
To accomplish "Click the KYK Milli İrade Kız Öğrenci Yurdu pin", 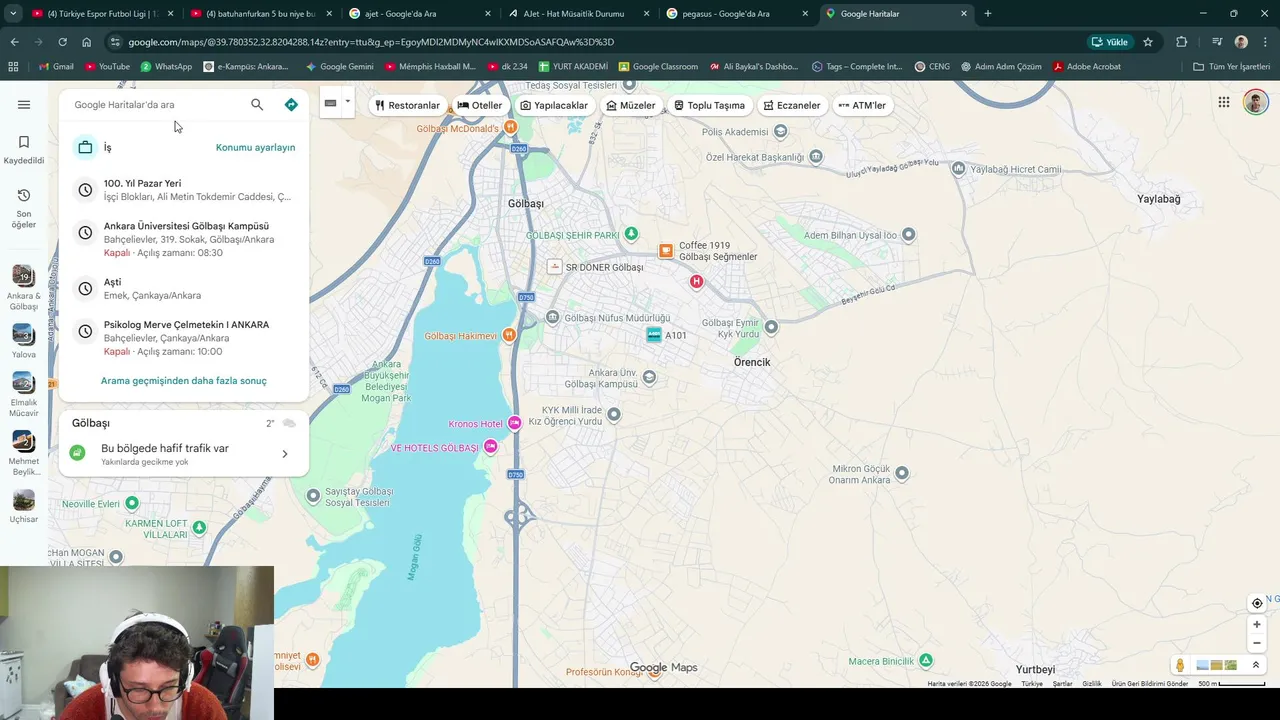I will tap(614, 414).
